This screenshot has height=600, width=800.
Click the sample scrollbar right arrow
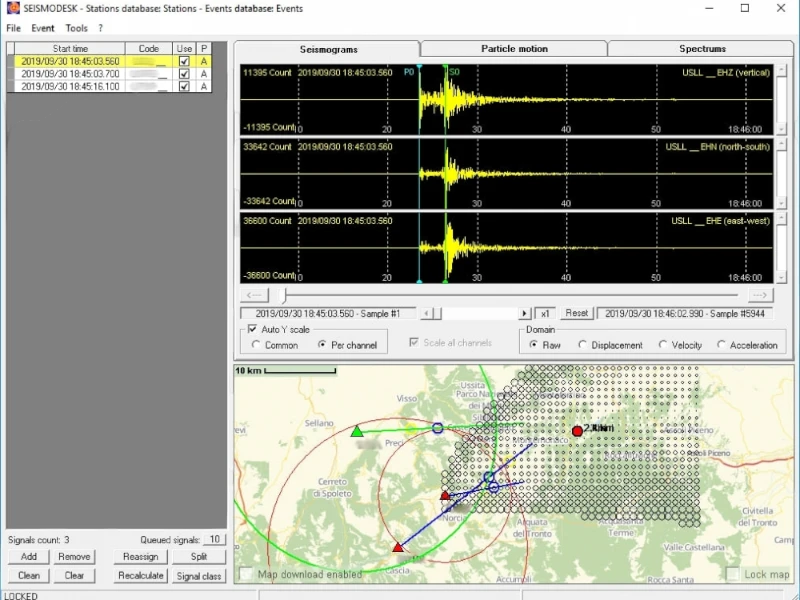click(x=525, y=313)
